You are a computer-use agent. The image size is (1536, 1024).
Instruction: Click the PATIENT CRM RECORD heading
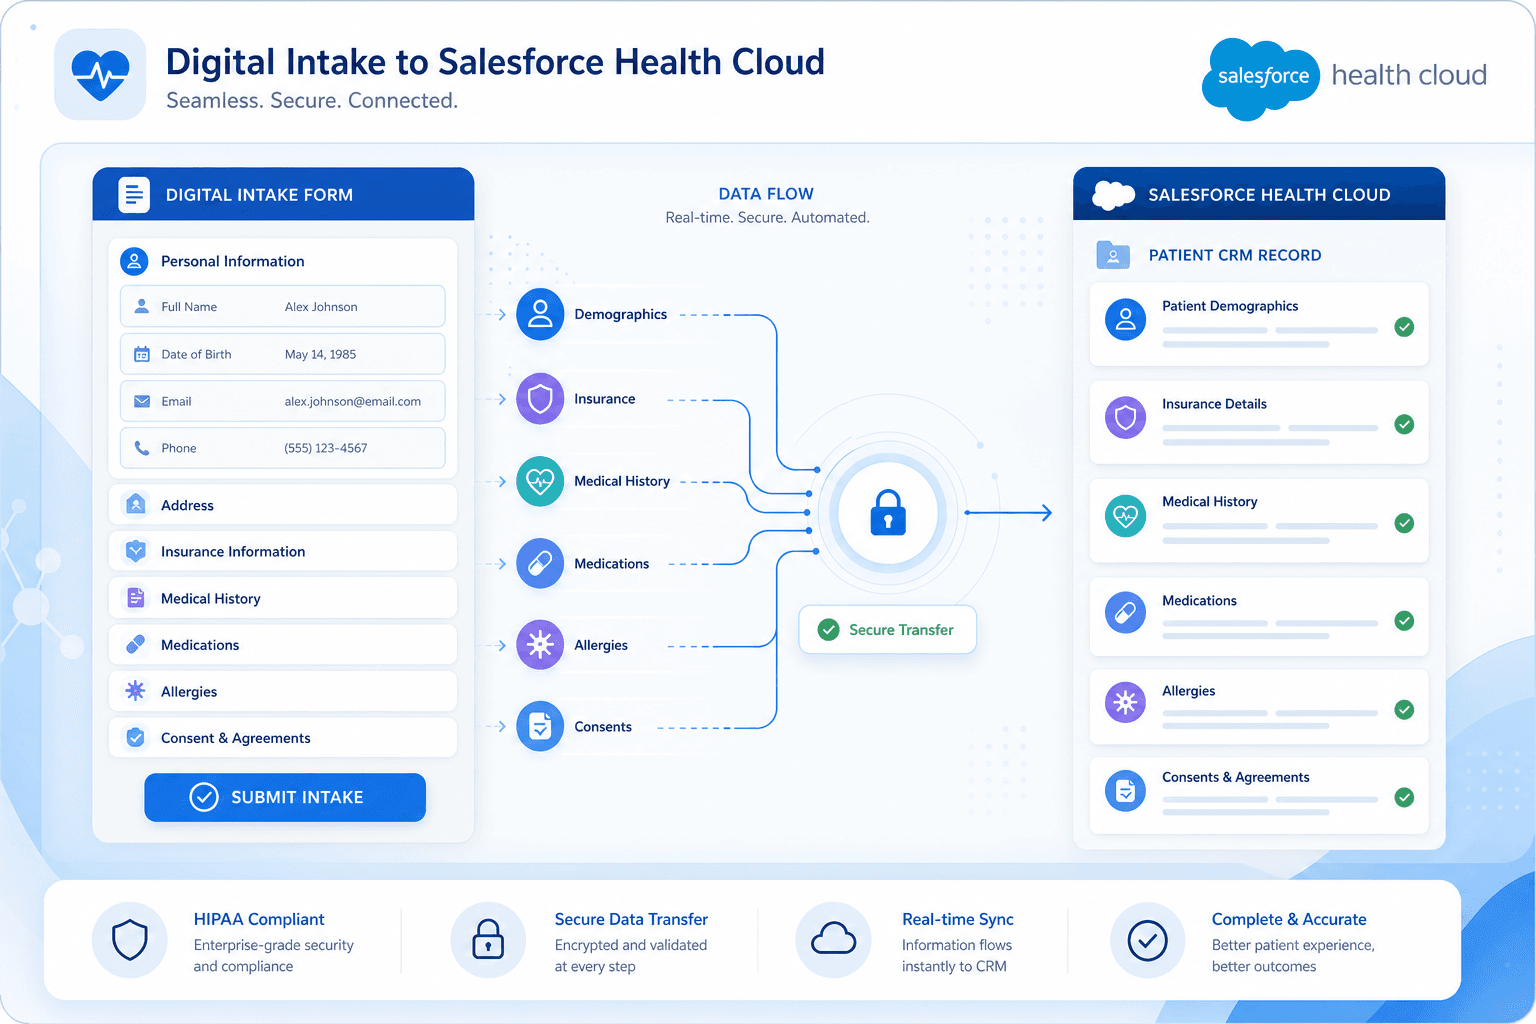click(x=1235, y=255)
